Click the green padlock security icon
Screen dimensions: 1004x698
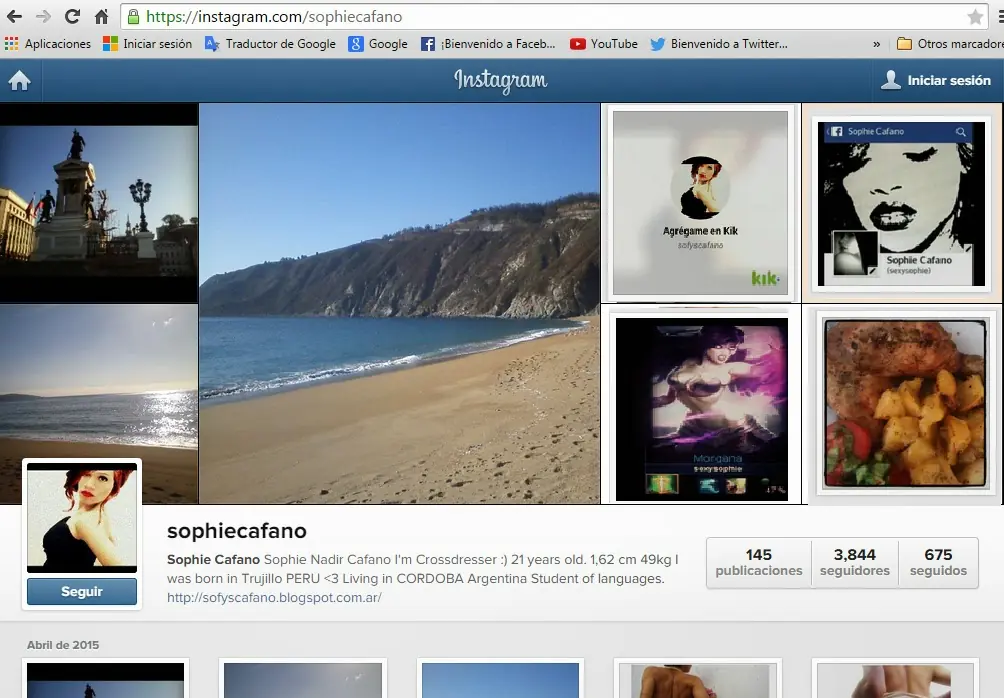pos(133,17)
